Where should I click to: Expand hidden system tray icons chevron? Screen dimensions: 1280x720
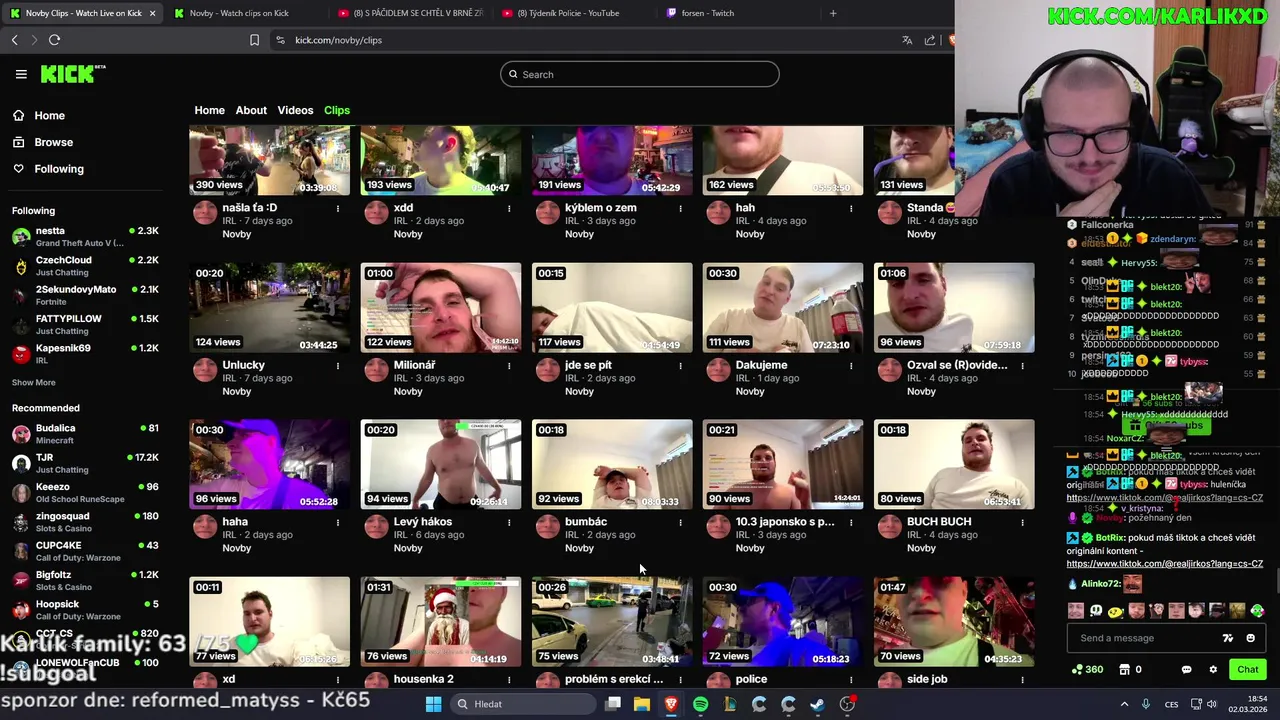click(1124, 704)
